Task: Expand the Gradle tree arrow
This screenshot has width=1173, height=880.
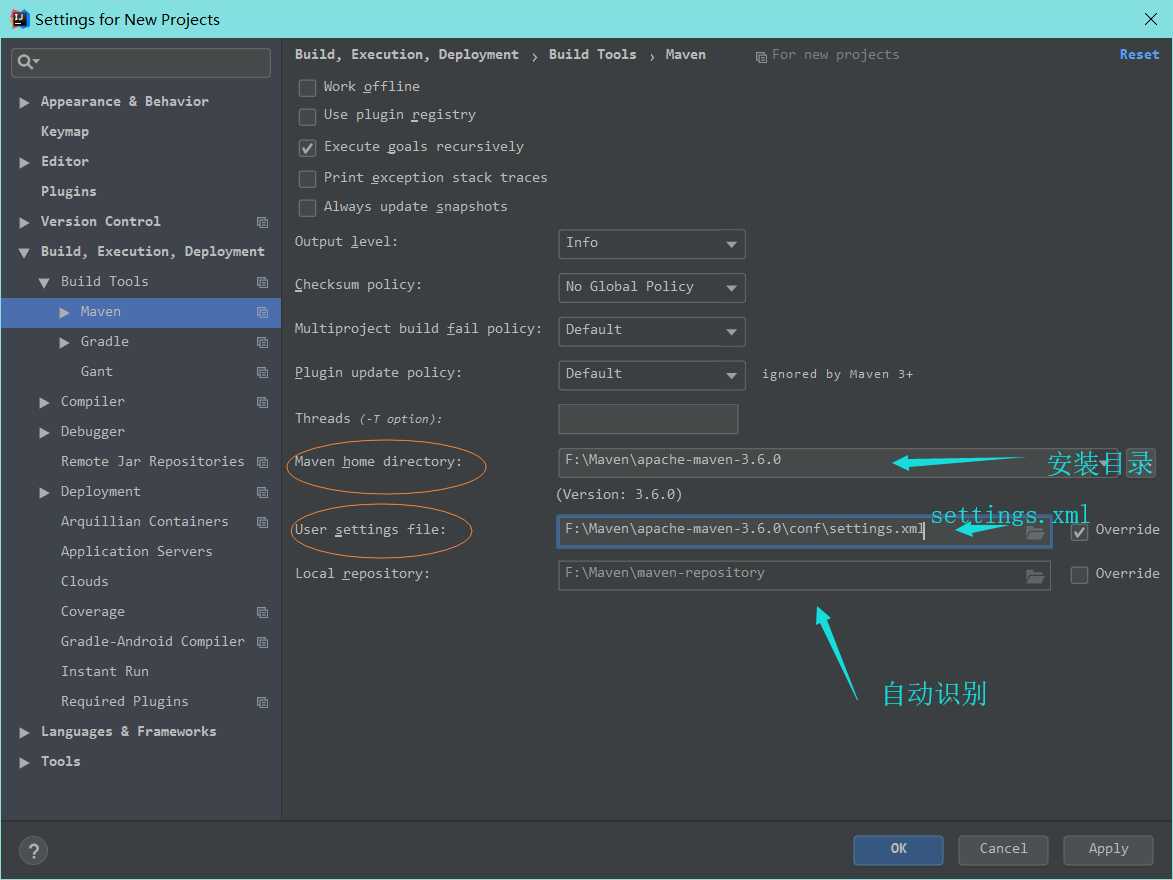Action: click(x=64, y=343)
